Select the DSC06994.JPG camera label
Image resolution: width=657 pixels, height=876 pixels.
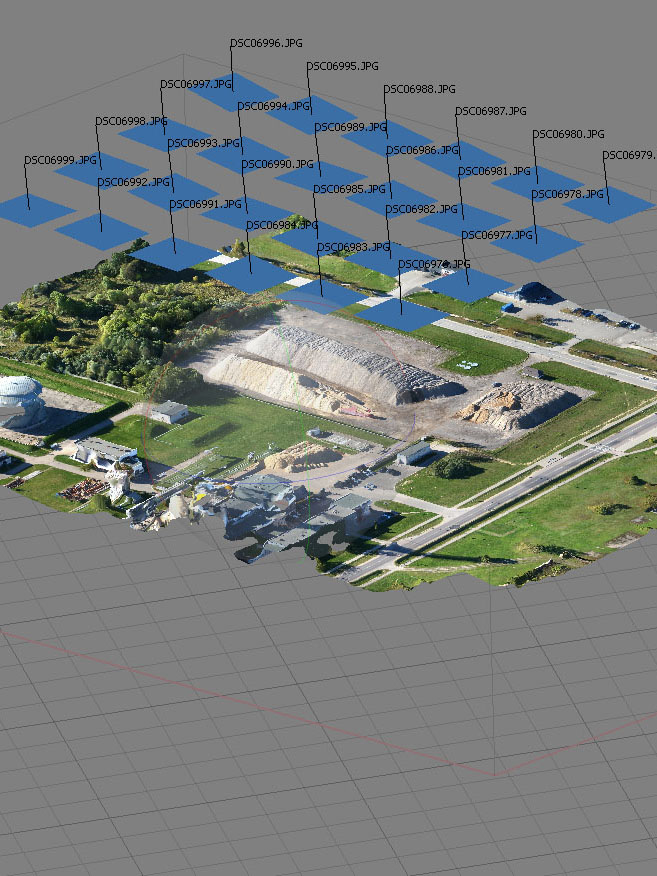pyautogui.click(x=274, y=106)
